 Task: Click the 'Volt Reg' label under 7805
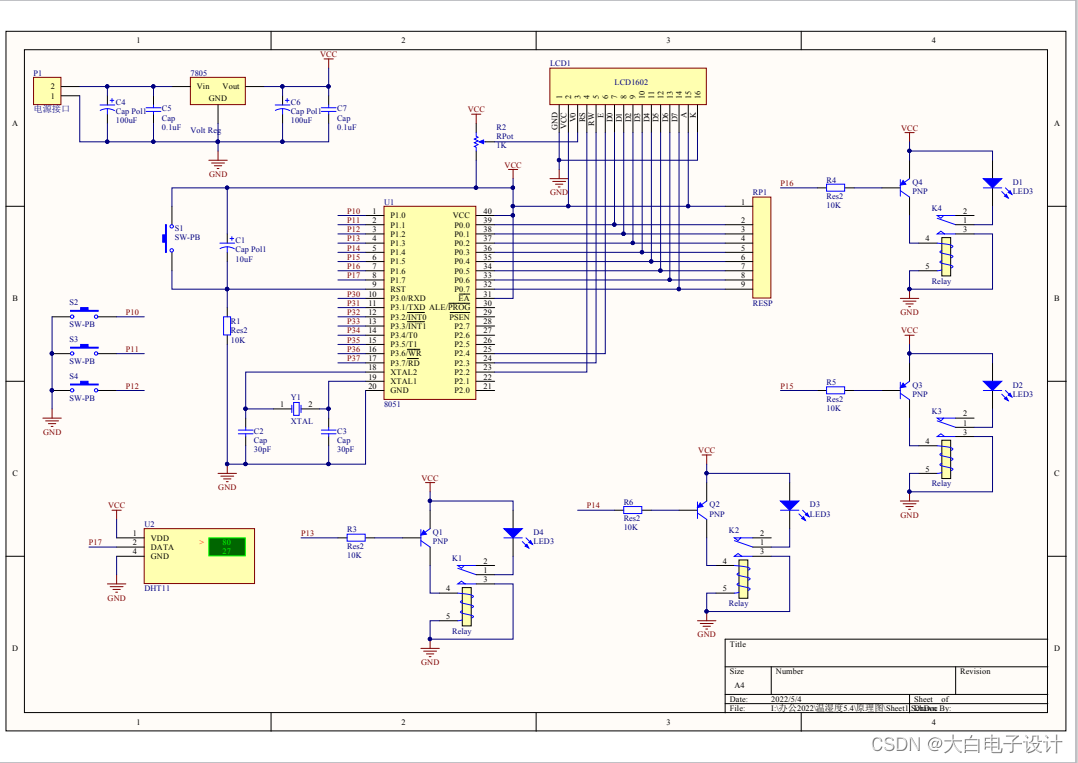(x=206, y=130)
